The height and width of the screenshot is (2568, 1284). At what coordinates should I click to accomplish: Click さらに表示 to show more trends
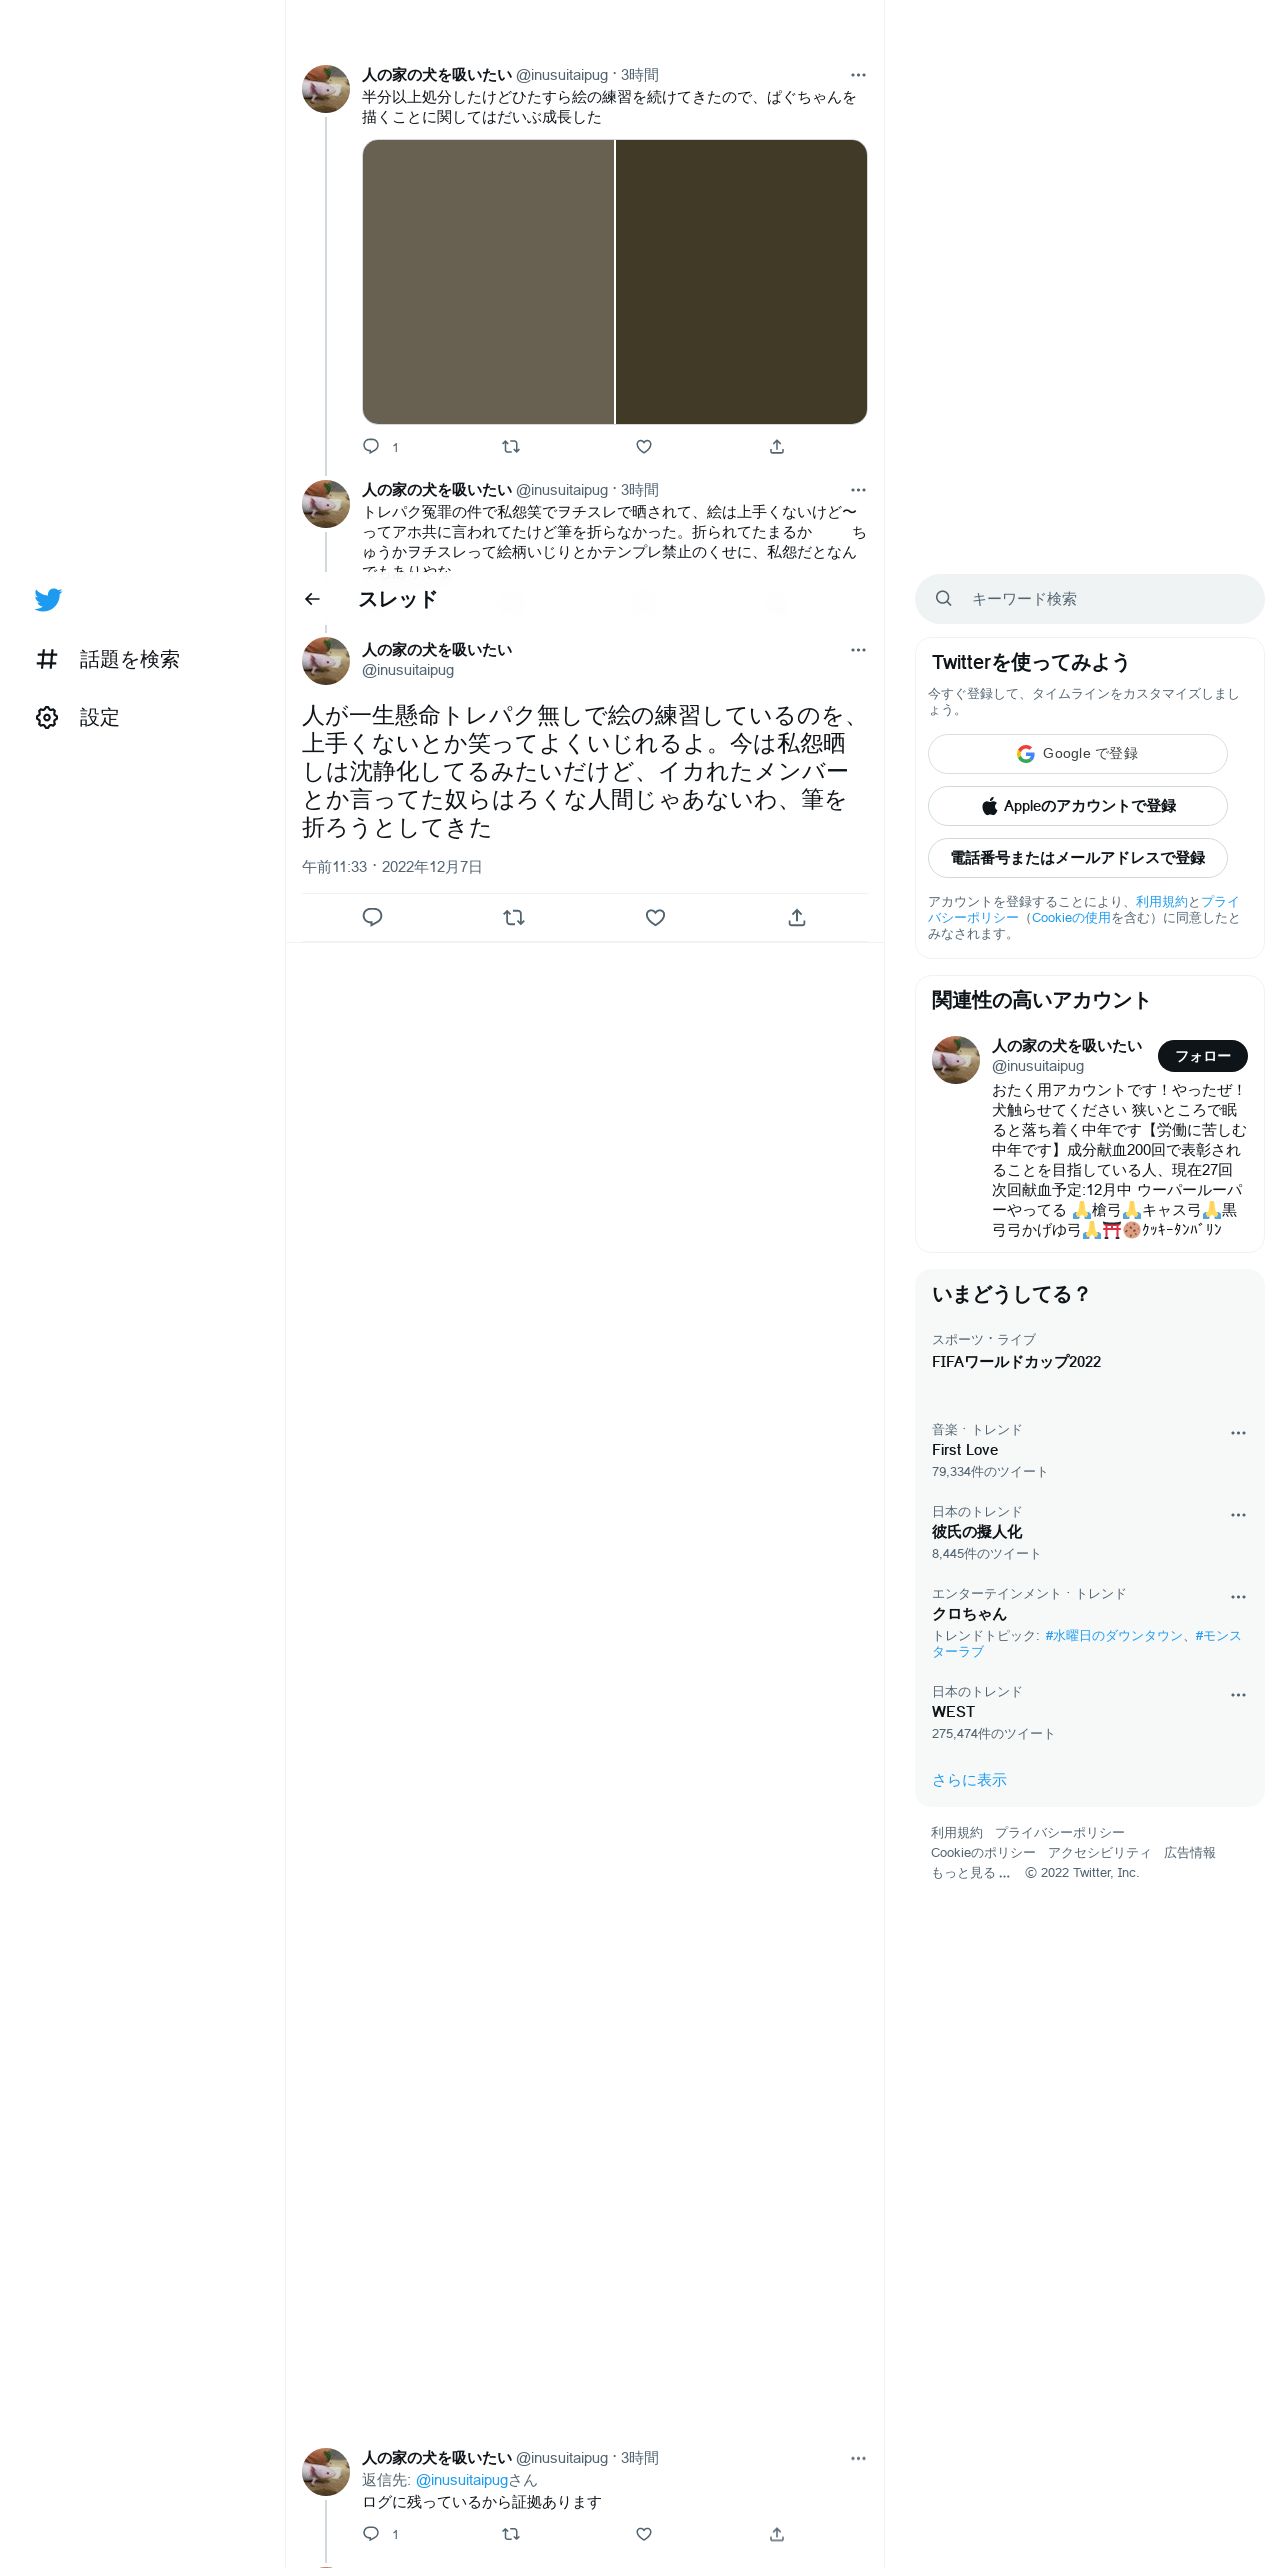(x=969, y=1780)
